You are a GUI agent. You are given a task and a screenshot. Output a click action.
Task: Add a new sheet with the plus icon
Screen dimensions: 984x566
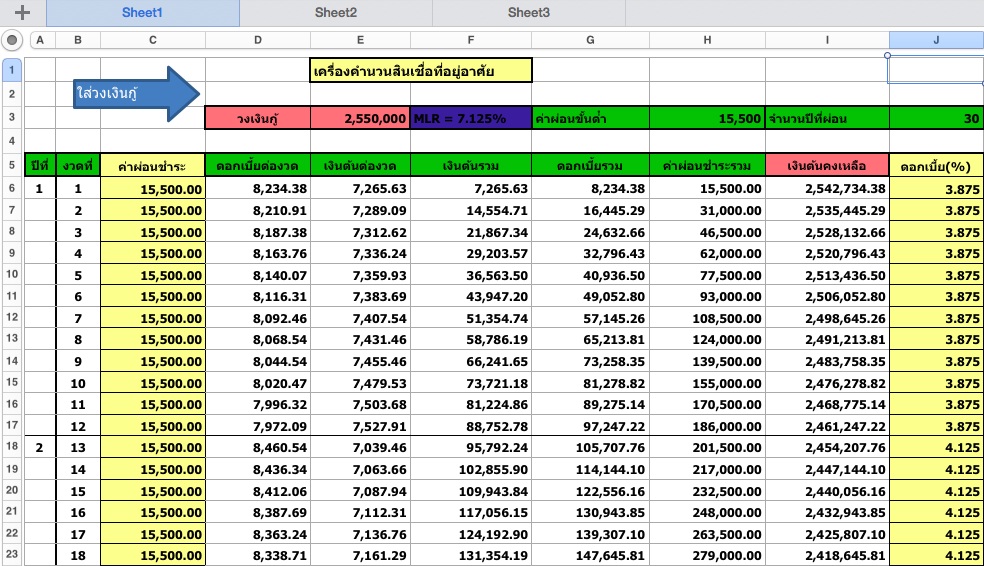(x=23, y=13)
